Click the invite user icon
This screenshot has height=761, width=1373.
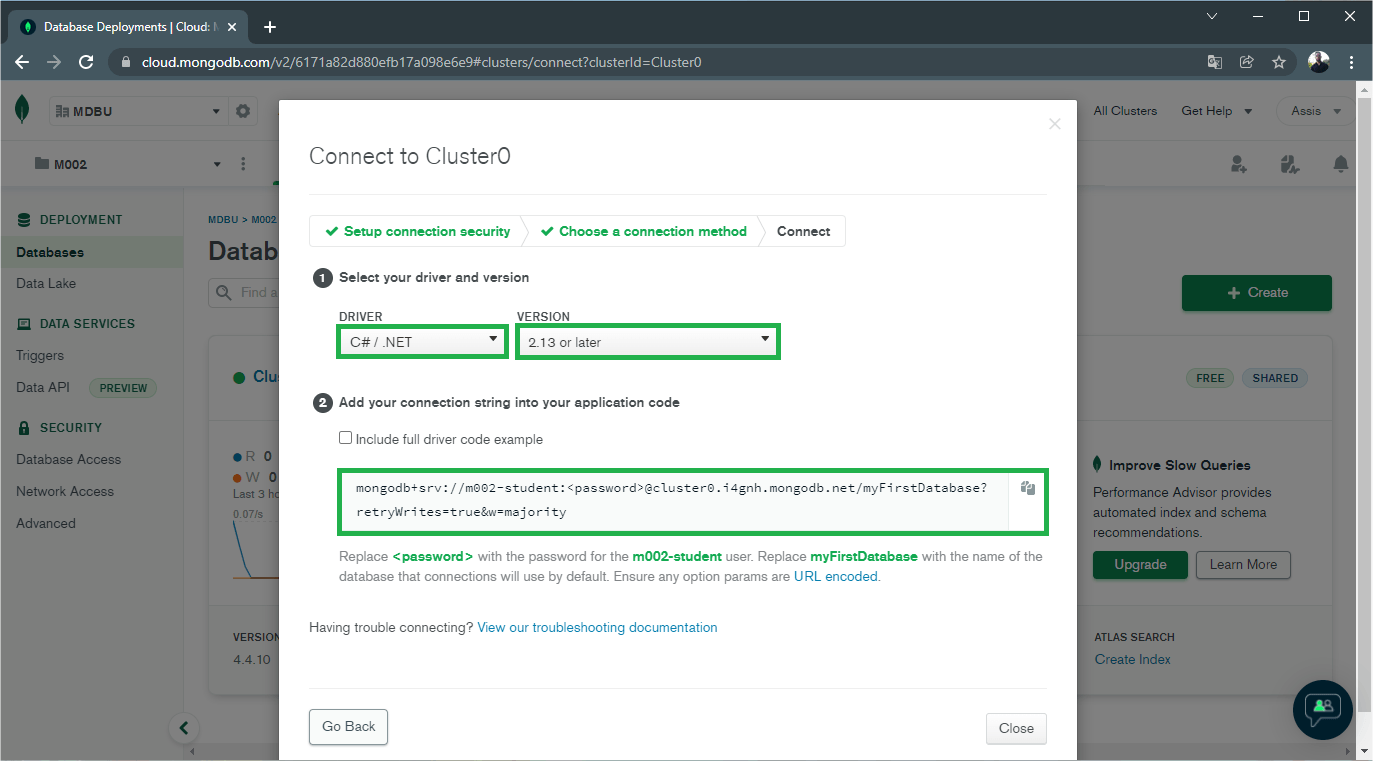pyautogui.click(x=1239, y=164)
